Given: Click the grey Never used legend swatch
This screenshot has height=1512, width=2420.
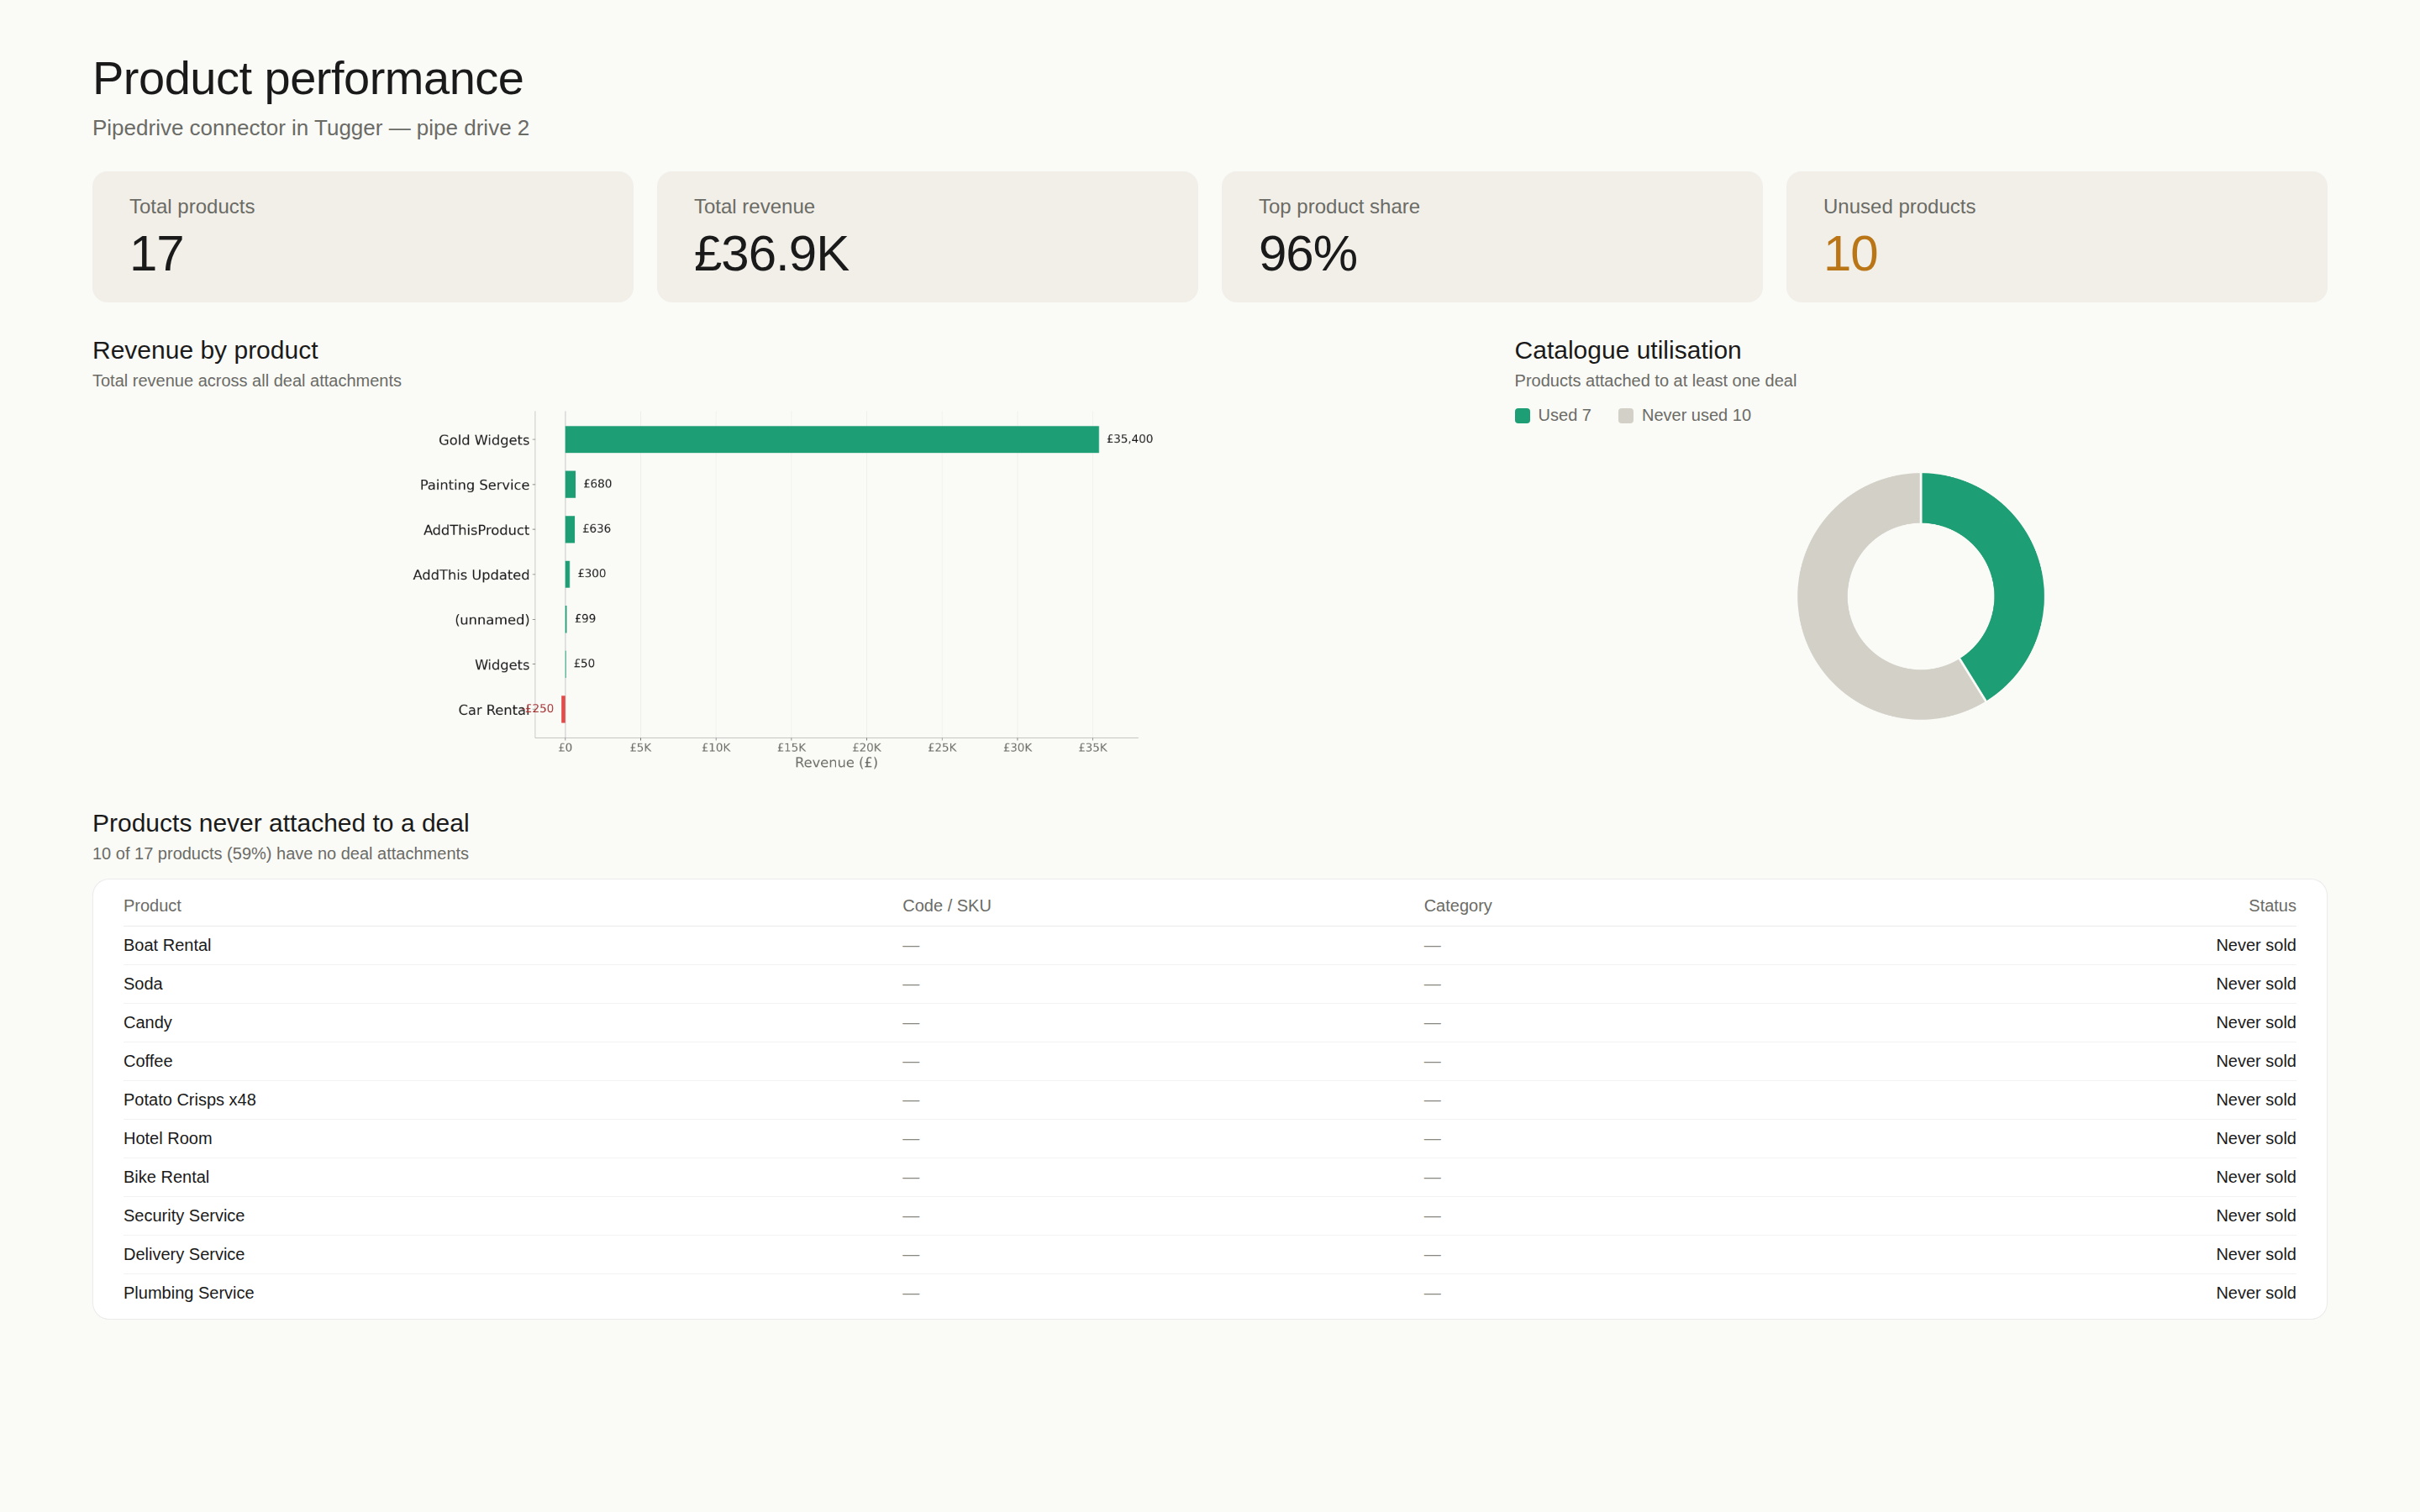Looking at the screenshot, I should (1626, 416).
